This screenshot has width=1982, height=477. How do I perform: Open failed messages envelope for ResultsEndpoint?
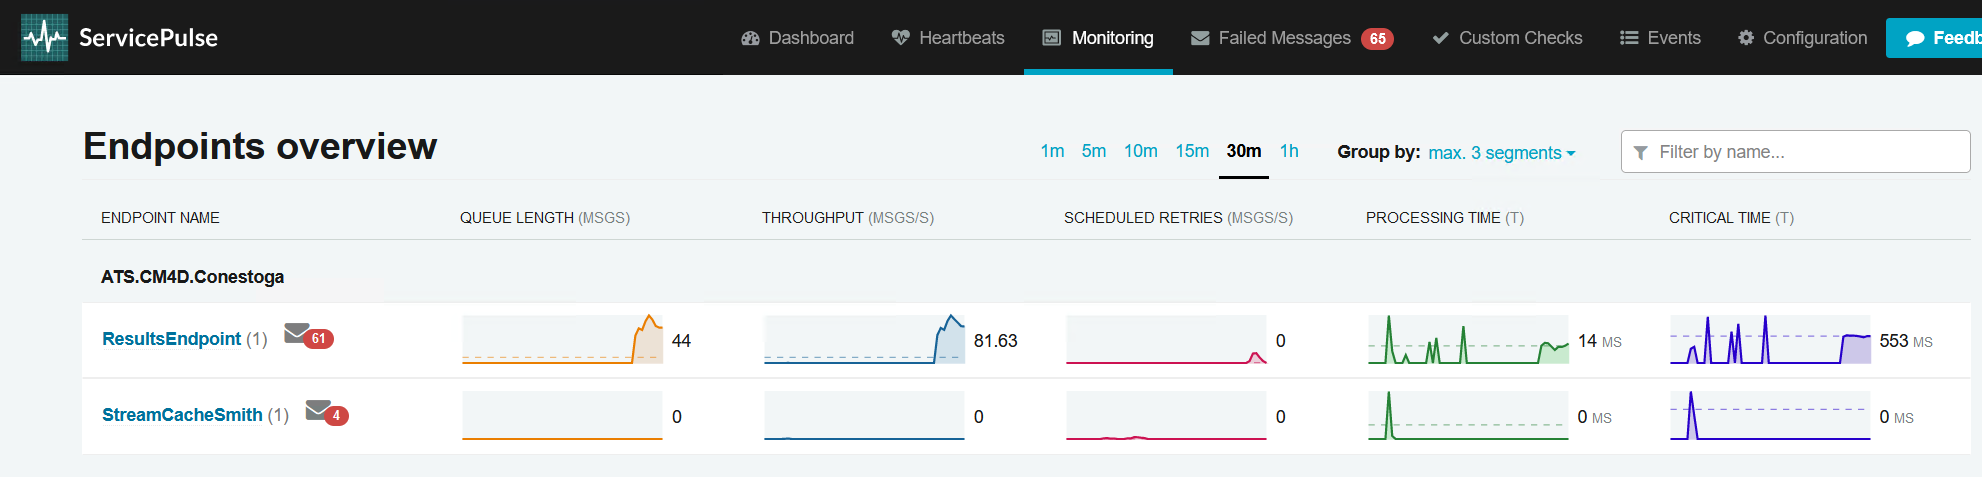coord(297,333)
